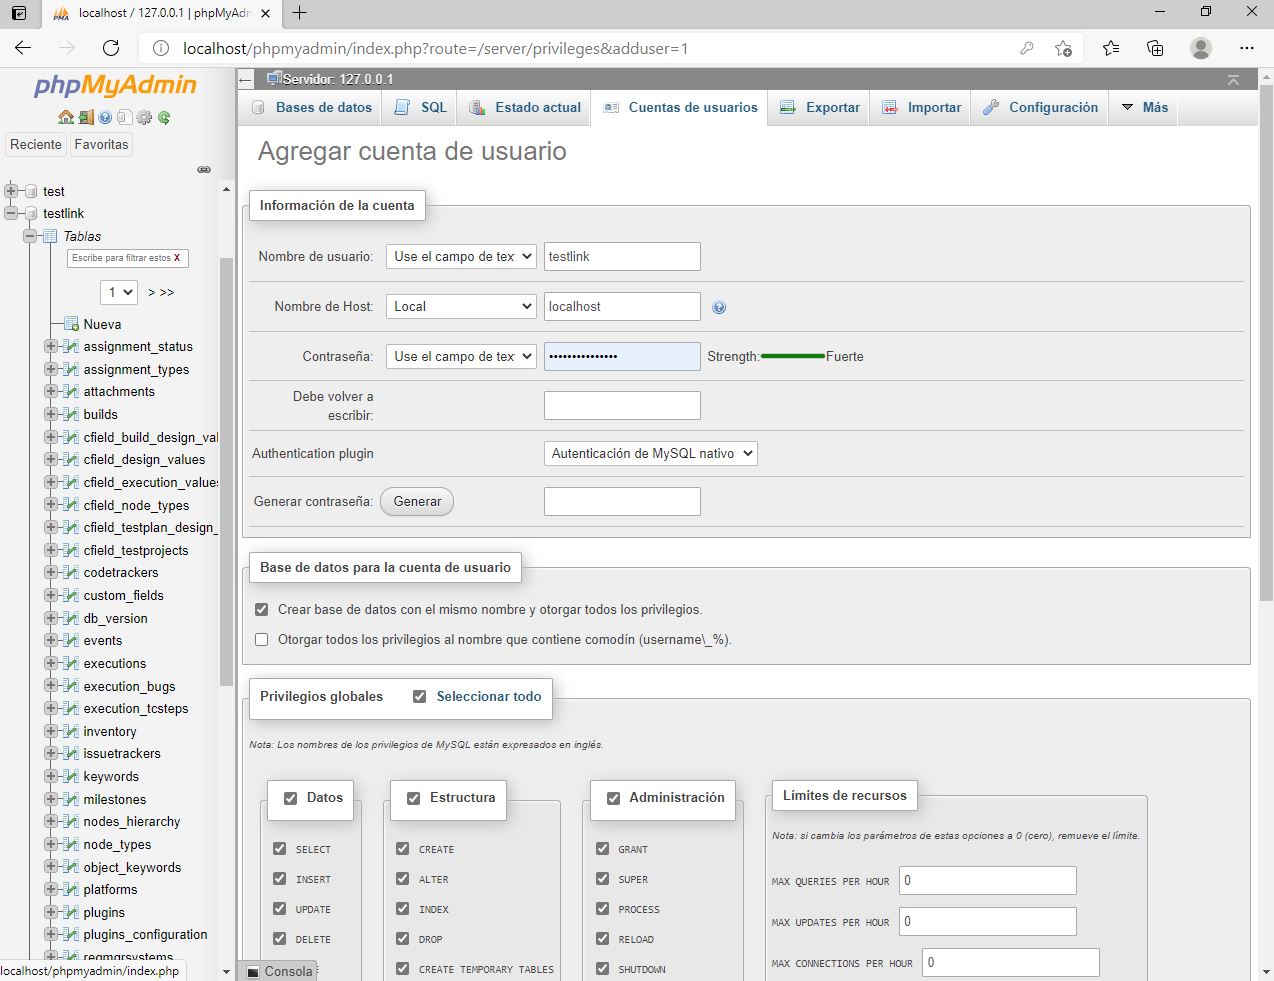Open the Nombre de usuario type dropdown

(x=461, y=256)
